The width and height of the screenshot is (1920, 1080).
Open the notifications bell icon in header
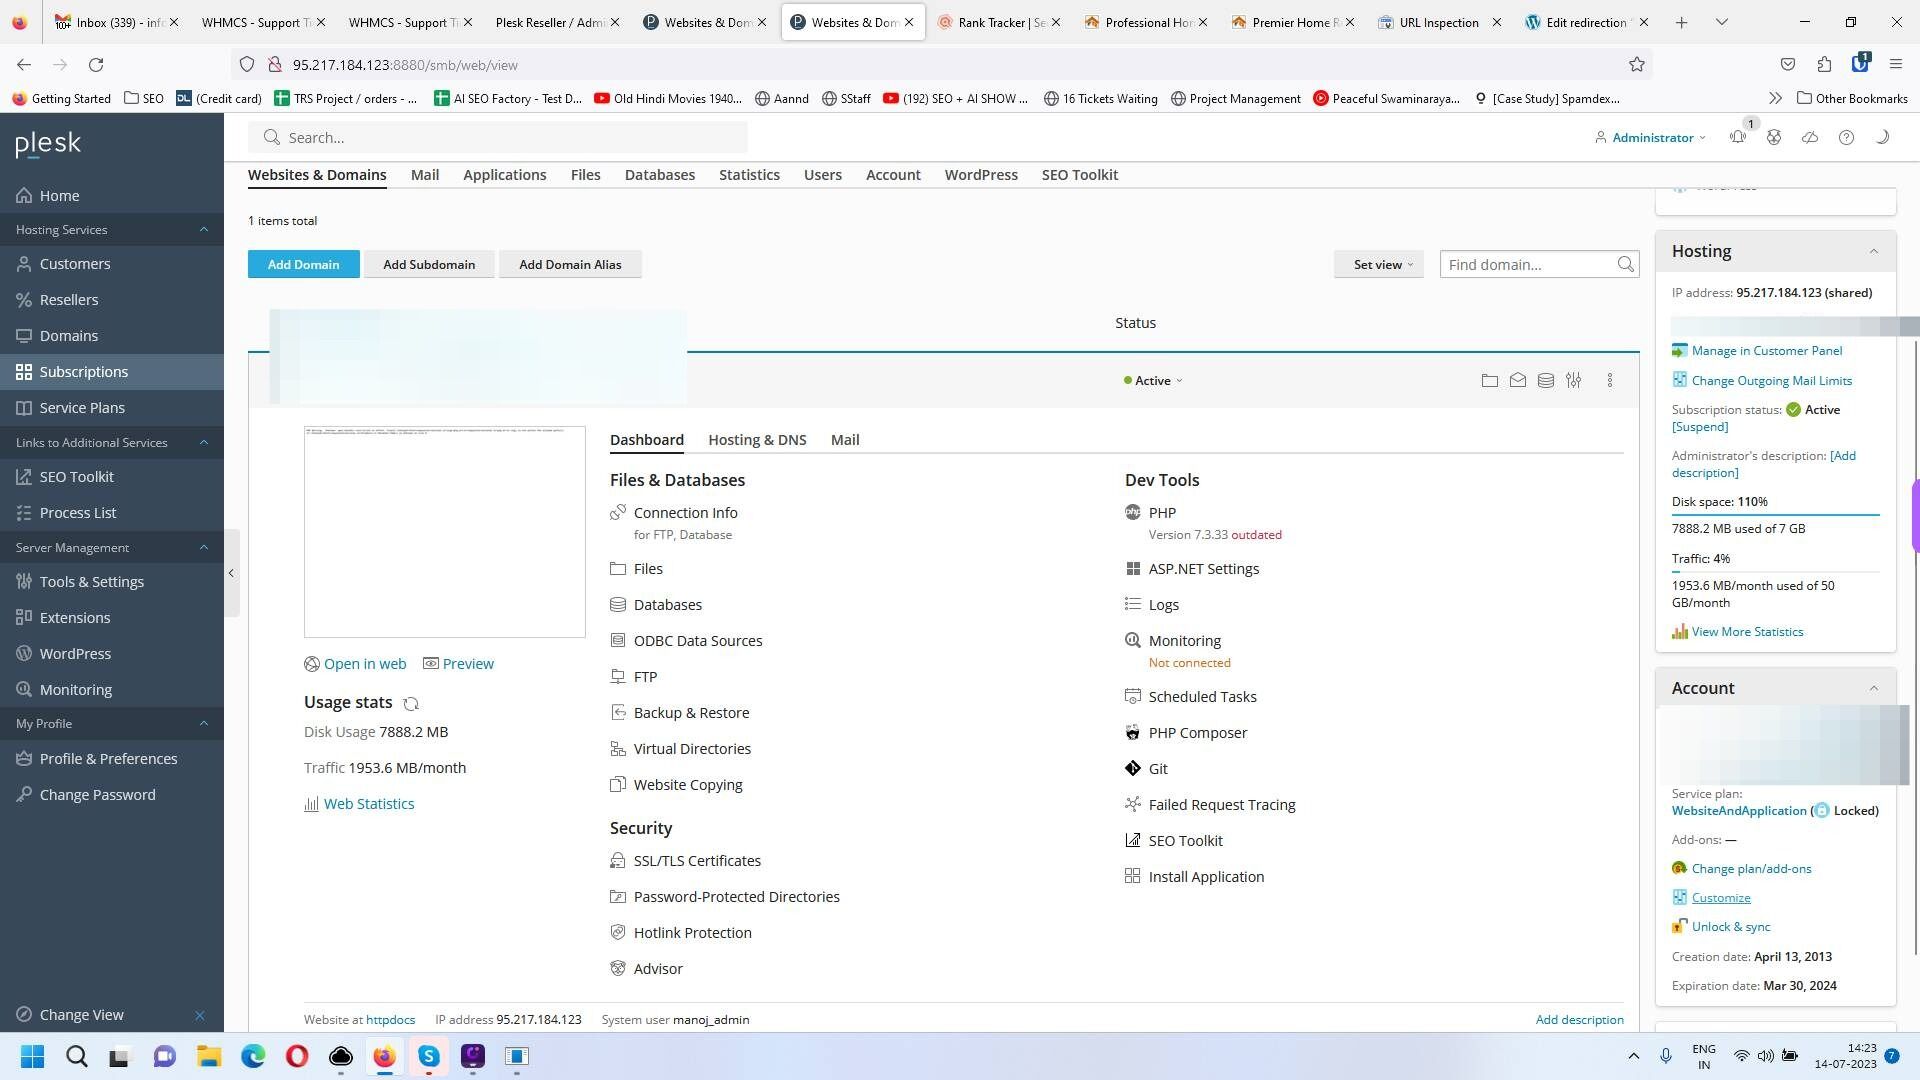point(1738,137)
